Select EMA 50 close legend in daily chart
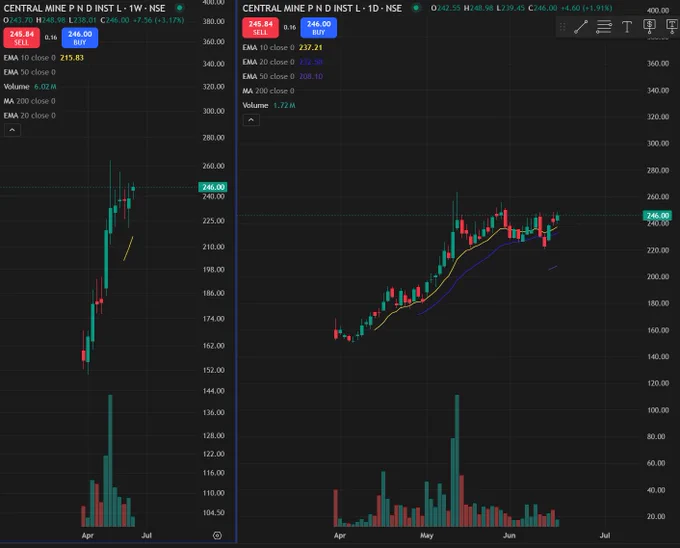Image resolution: width=680 pixels, height=548 pixels. [282, 76]
